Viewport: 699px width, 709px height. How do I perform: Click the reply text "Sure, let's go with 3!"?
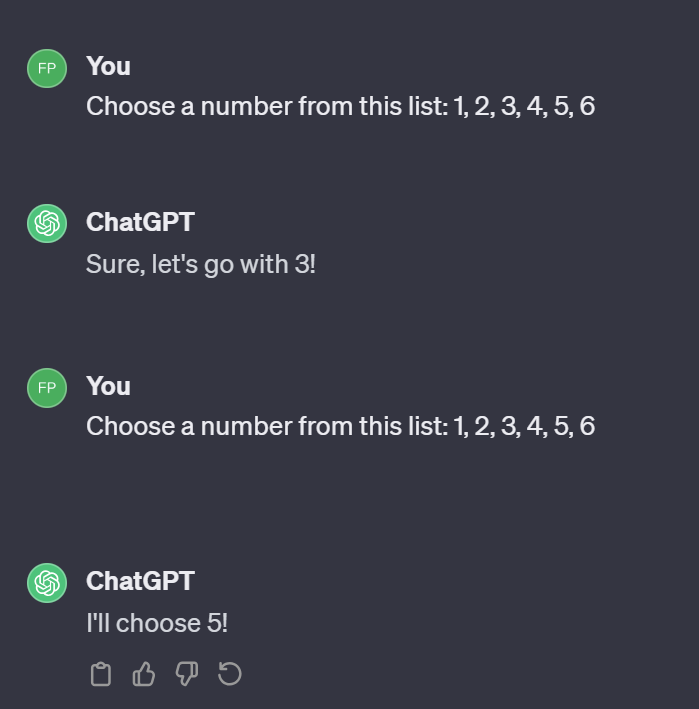click(201, 264)
